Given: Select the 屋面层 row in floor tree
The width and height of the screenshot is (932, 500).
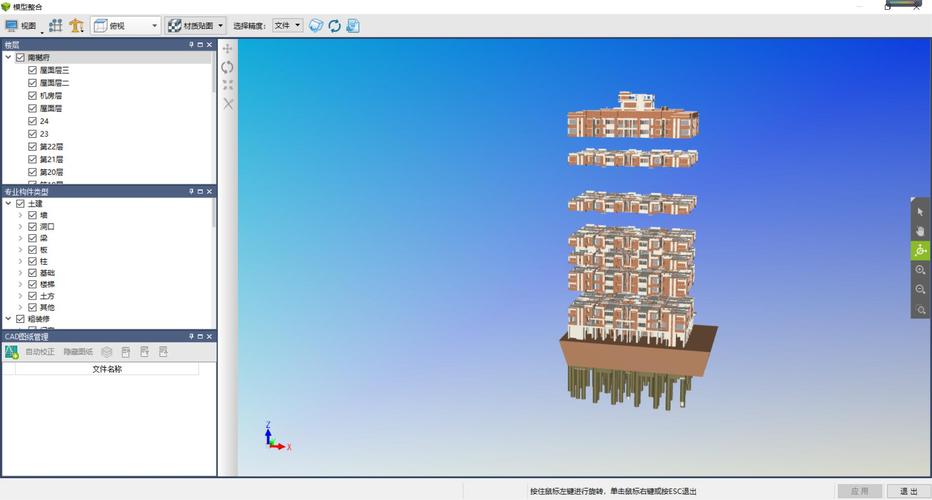Looking at the screenshot, I should [51, 108].
